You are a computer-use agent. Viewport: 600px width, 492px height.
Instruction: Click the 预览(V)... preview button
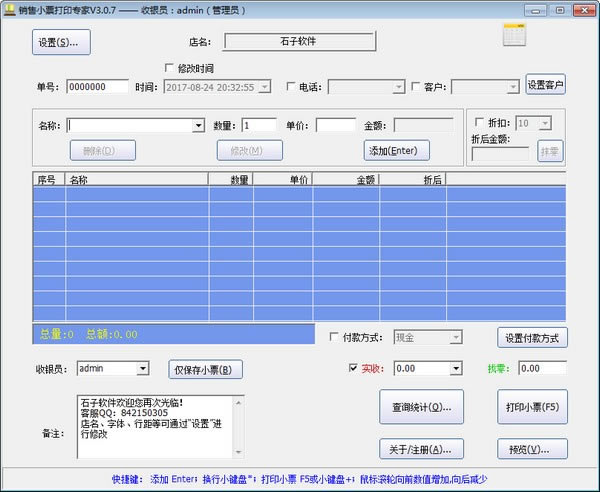tap(532, 449)
